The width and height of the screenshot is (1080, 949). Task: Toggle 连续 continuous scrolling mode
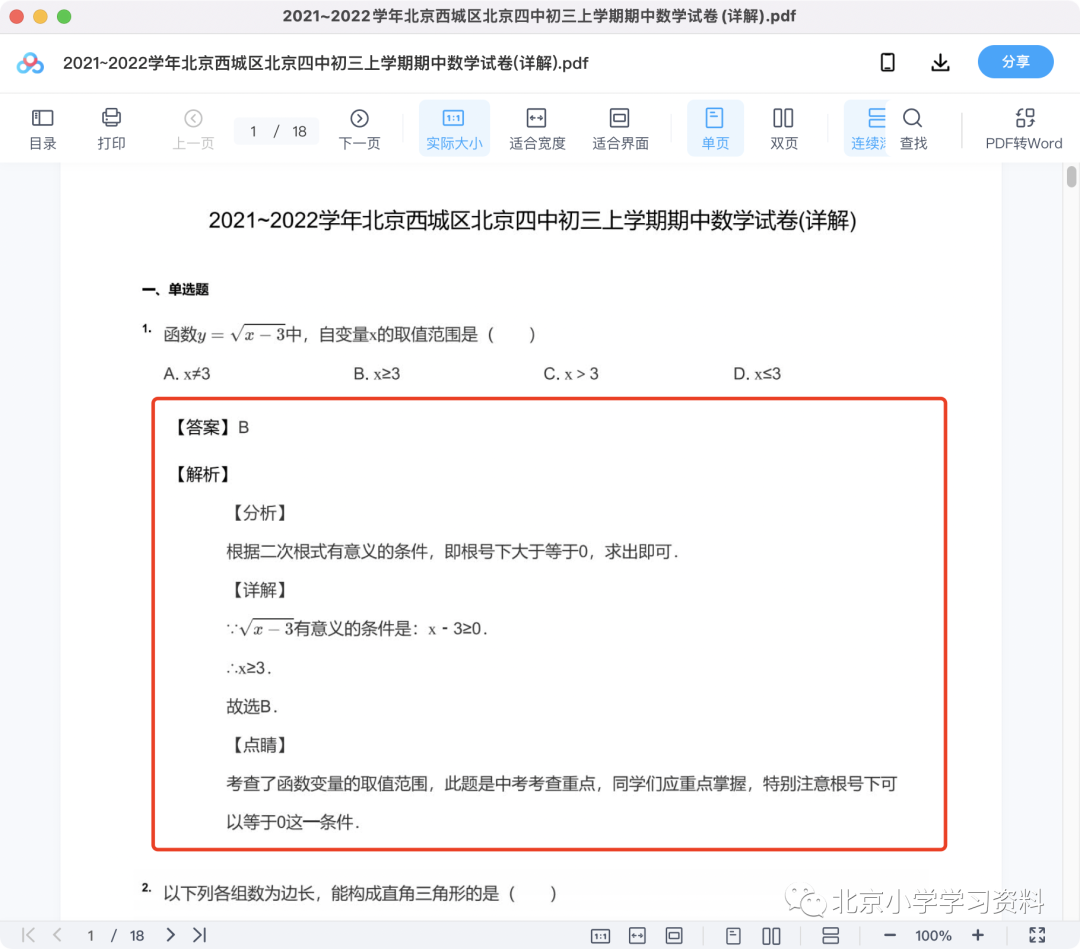click(867, 129)
